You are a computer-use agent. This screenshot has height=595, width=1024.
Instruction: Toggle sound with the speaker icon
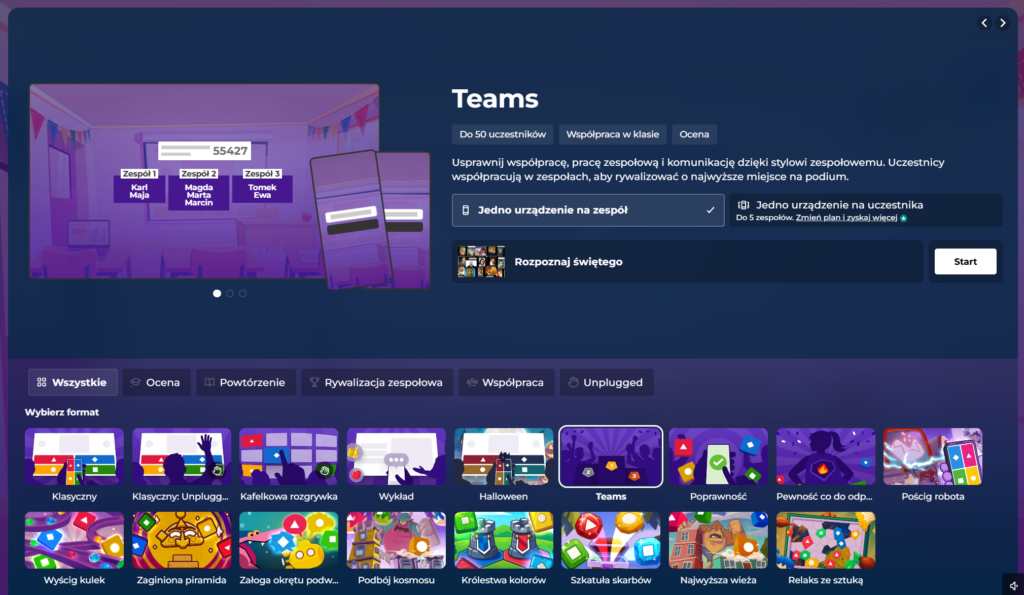(x=1014, y=586)
